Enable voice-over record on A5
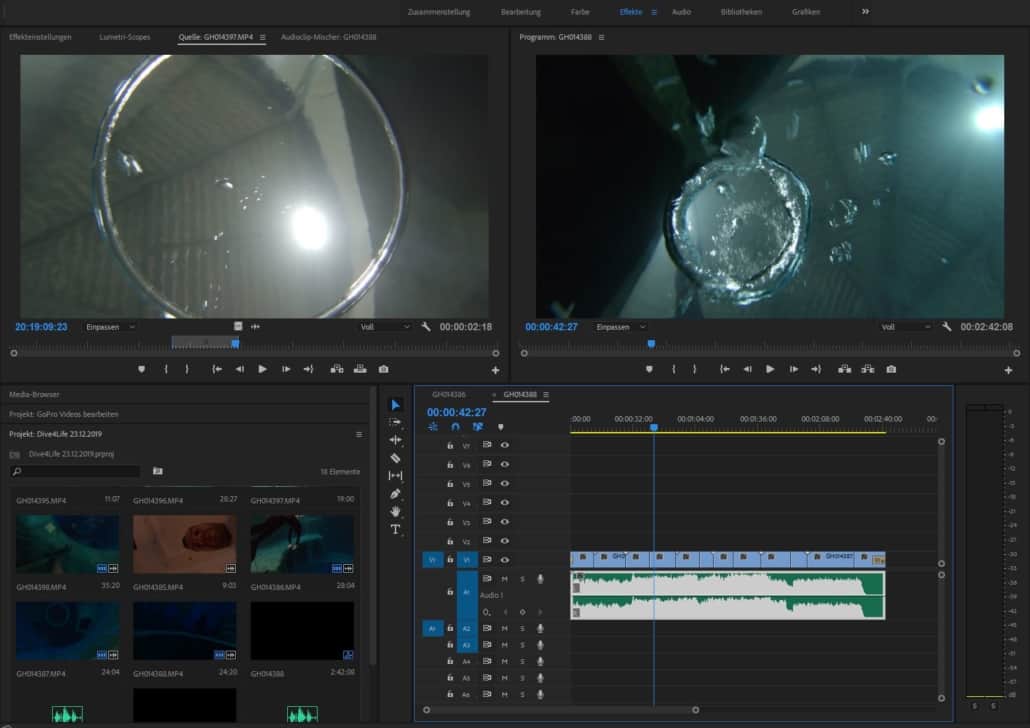The image size is (1030, 728). 540,678
